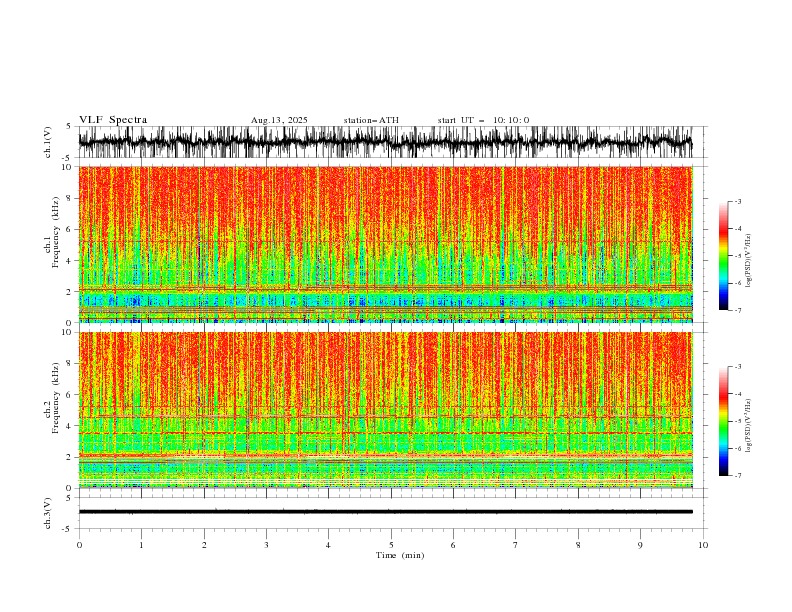Click the time axis tick label '7'
Viewport: 792px width, 612px height.
pos(516,545)
